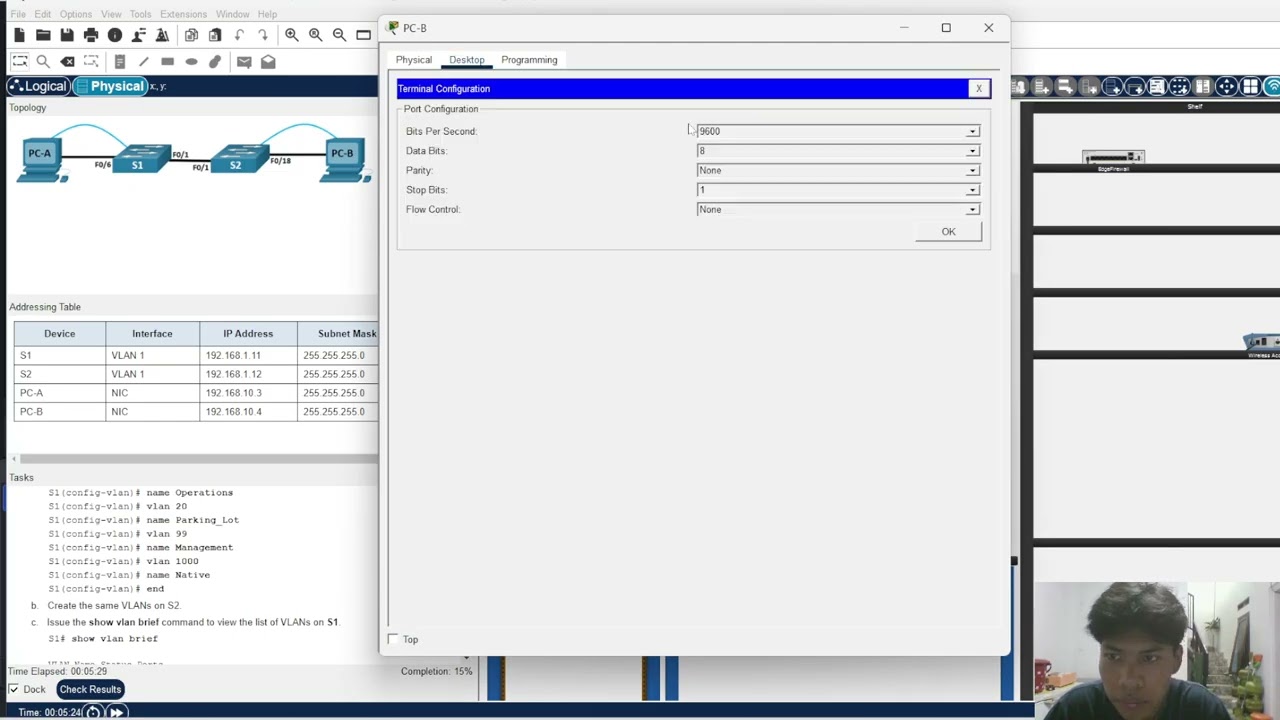Switch to Logical workspace view

[x=38, y=86]
